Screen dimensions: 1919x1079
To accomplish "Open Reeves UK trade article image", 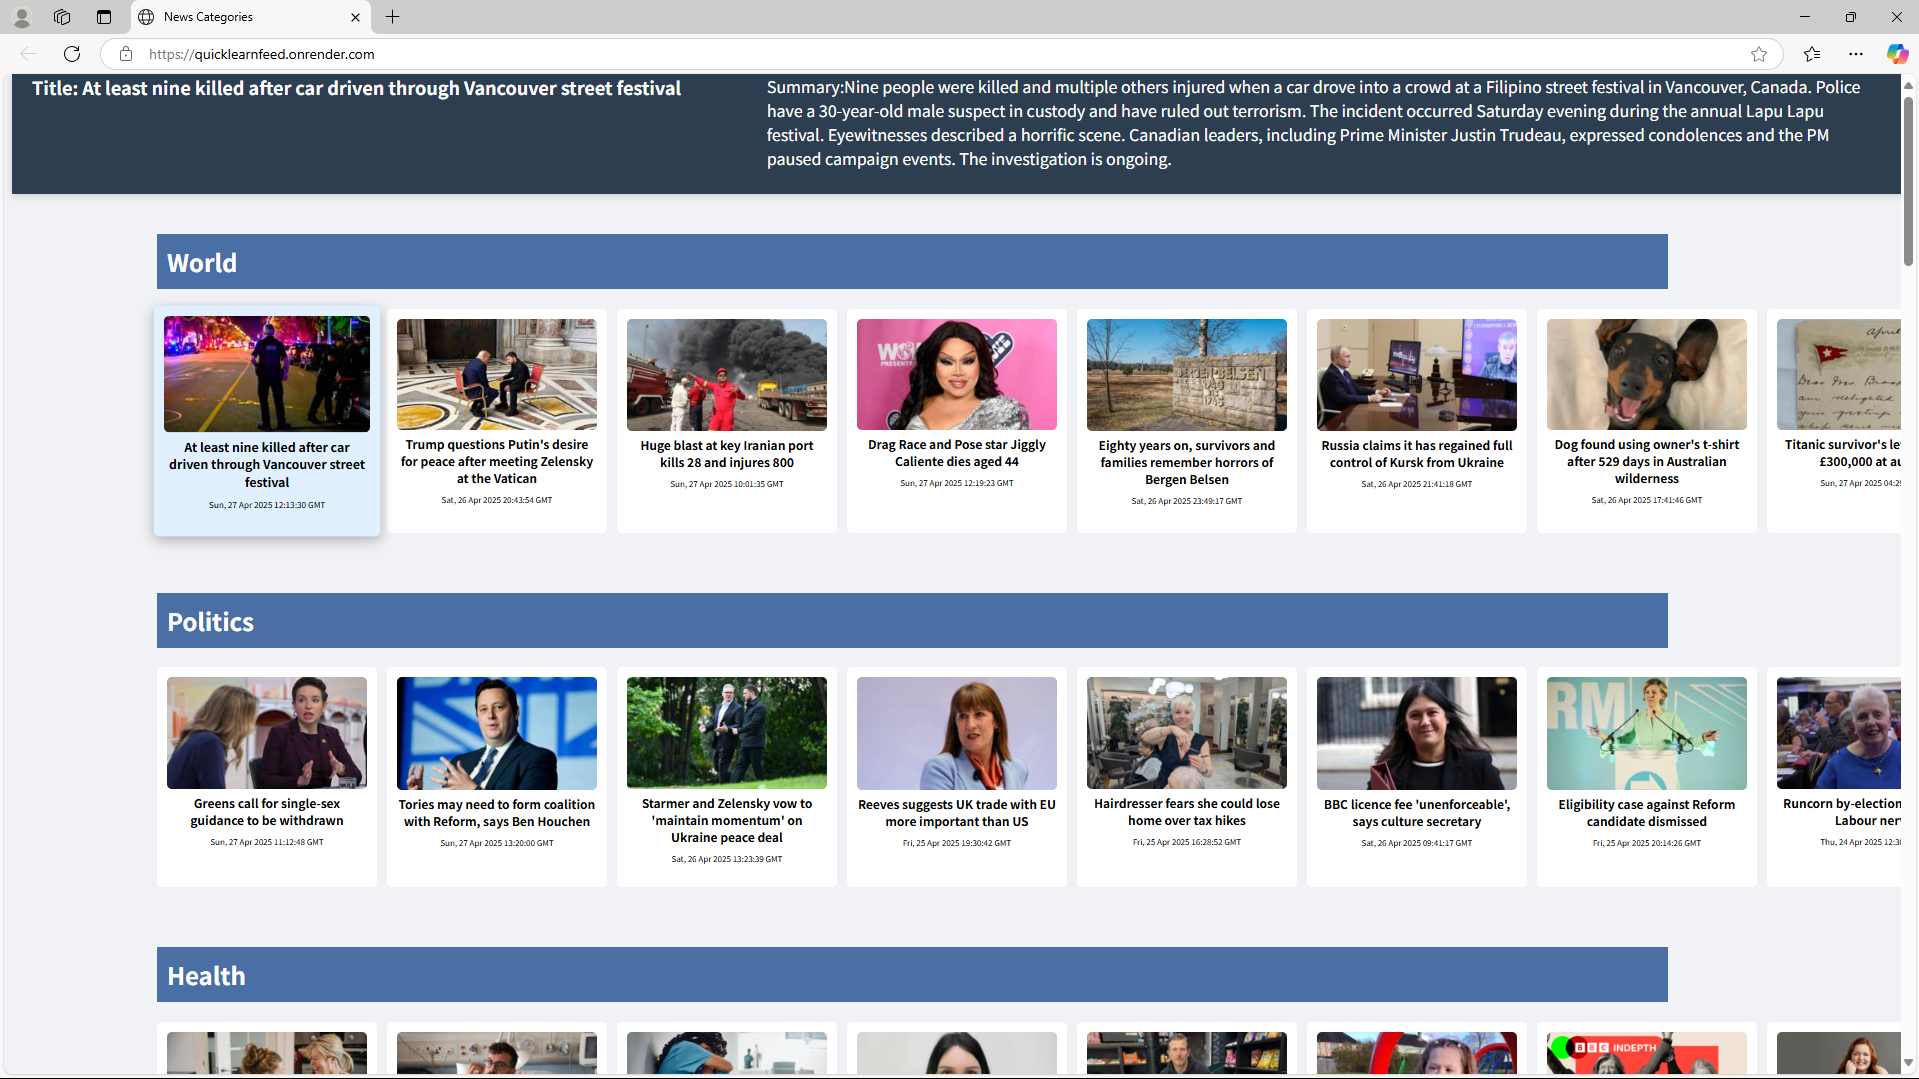I will click(957, 733).
